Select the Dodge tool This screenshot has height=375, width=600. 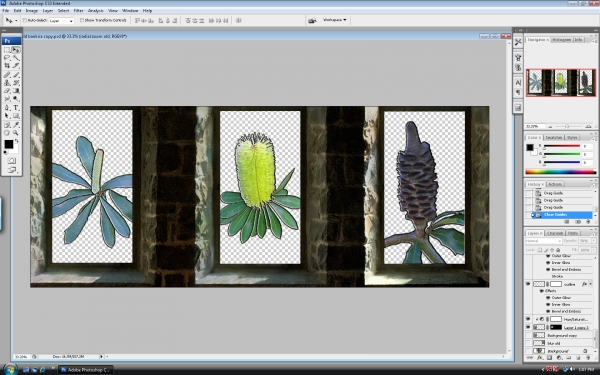(16, 99)
